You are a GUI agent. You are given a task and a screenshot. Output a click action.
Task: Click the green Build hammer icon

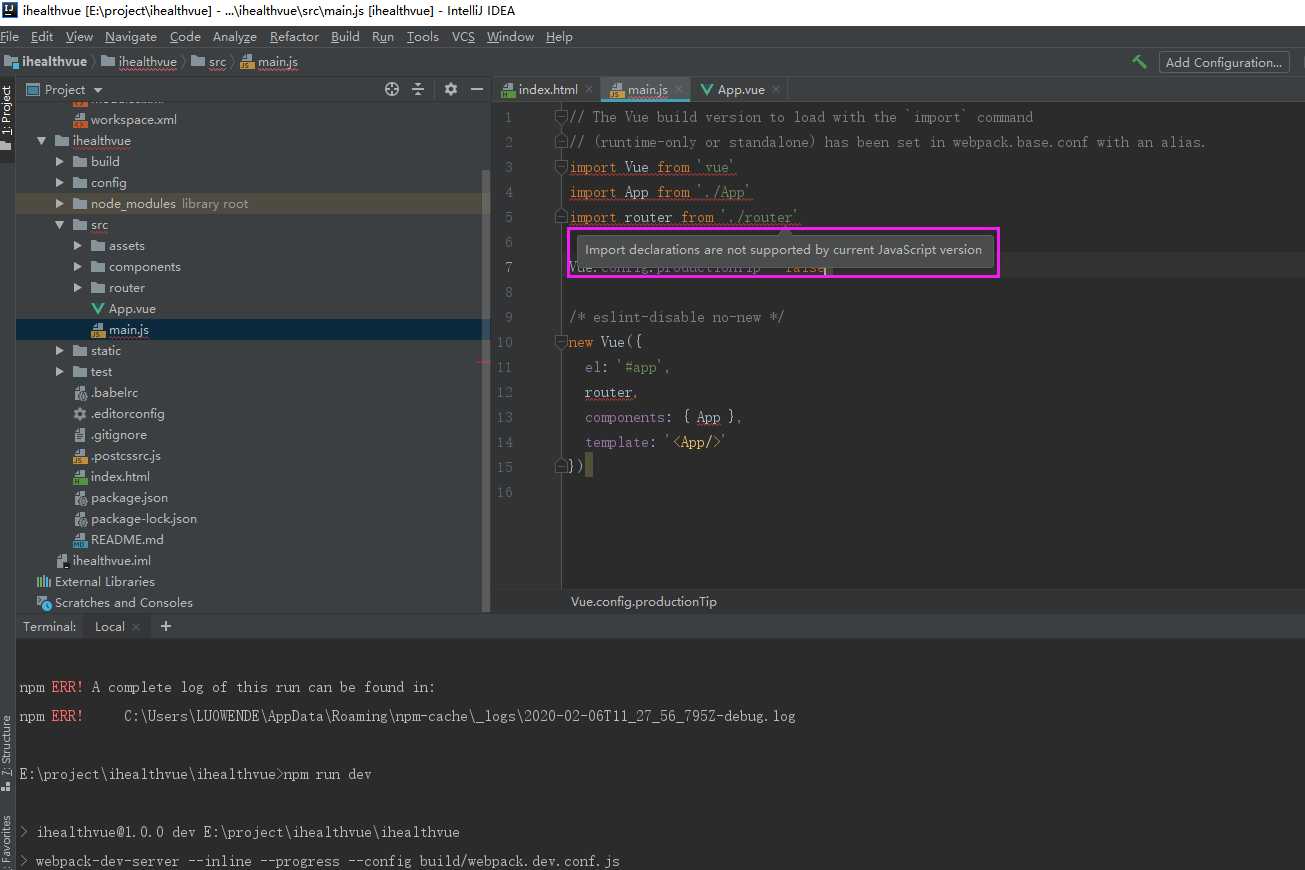tap(1139, 62)
